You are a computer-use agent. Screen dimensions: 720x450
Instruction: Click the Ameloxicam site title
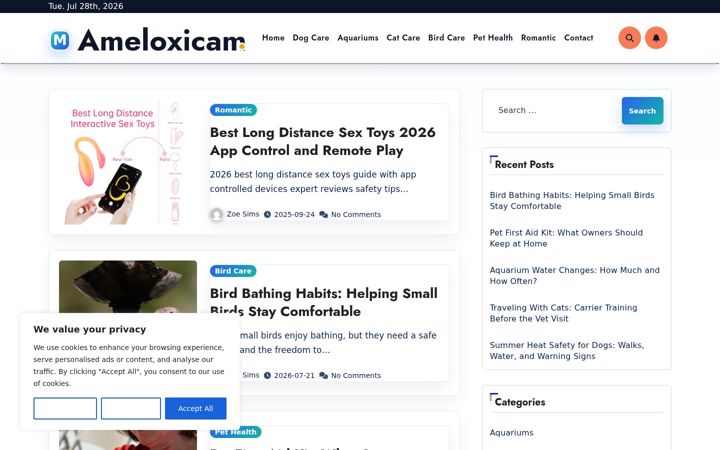click(x=161, y=40)
